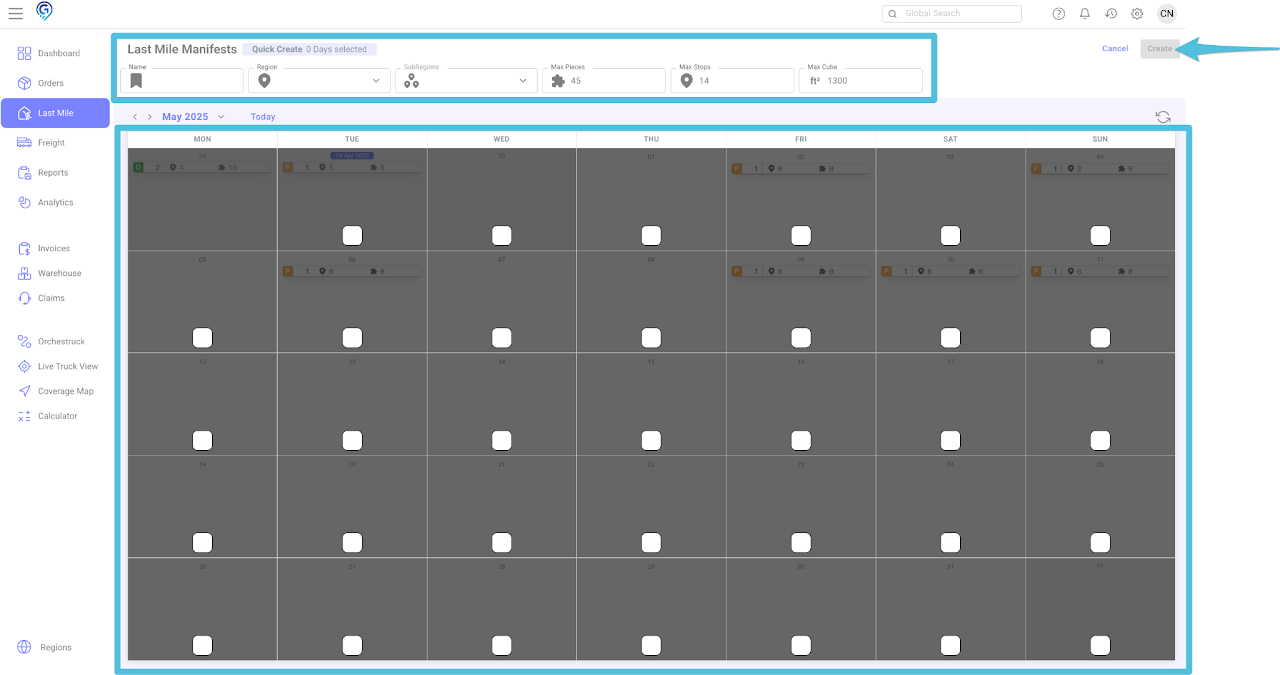
Task: Click the Max Stops field
Action: point(732,81)
